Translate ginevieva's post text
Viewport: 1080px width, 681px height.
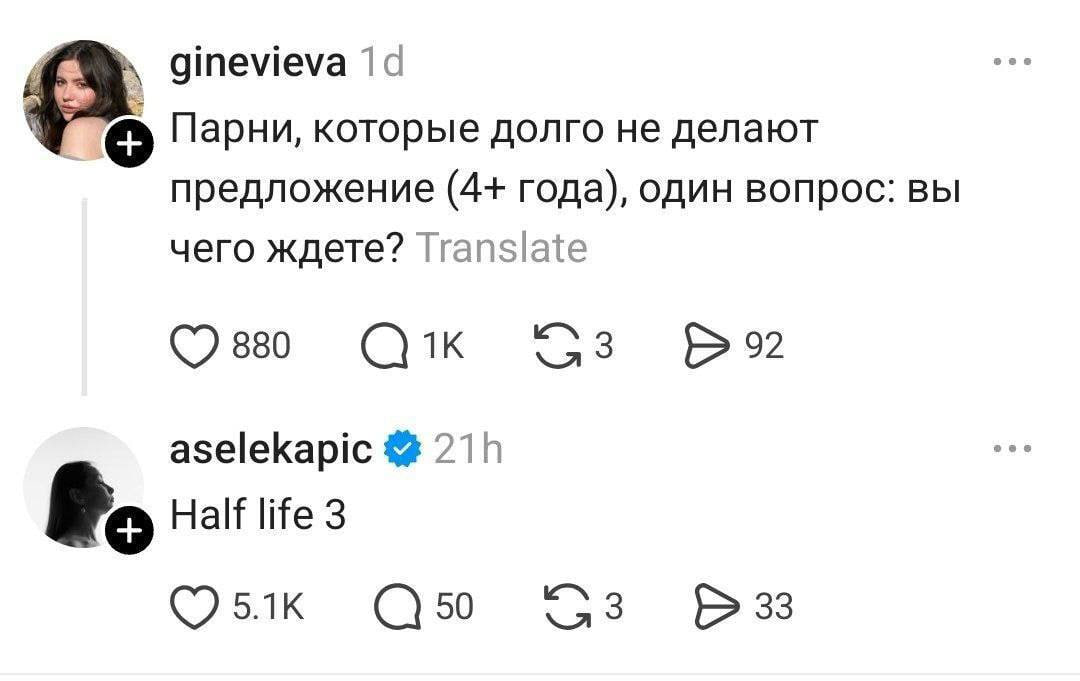coord(502,248)
